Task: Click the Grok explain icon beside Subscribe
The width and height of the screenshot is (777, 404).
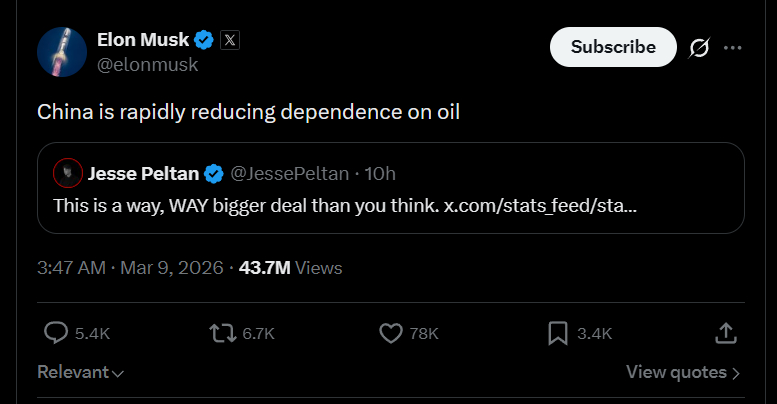Action: click(699, 47)
